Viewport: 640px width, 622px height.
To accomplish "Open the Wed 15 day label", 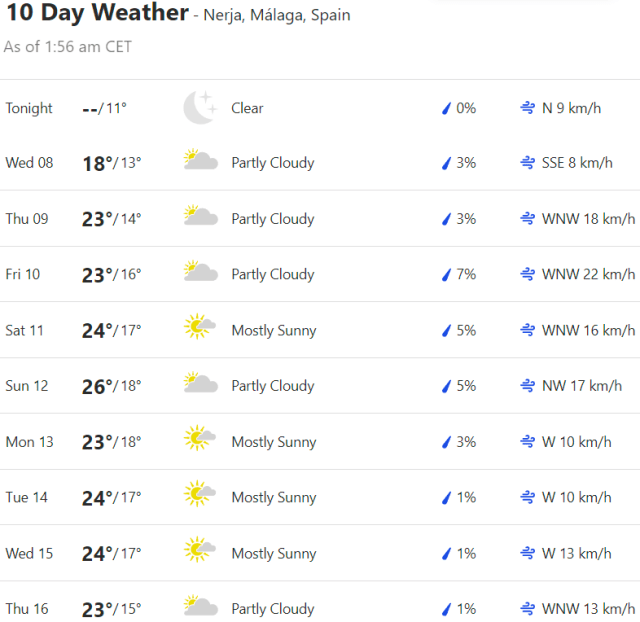I will [29, 553].
